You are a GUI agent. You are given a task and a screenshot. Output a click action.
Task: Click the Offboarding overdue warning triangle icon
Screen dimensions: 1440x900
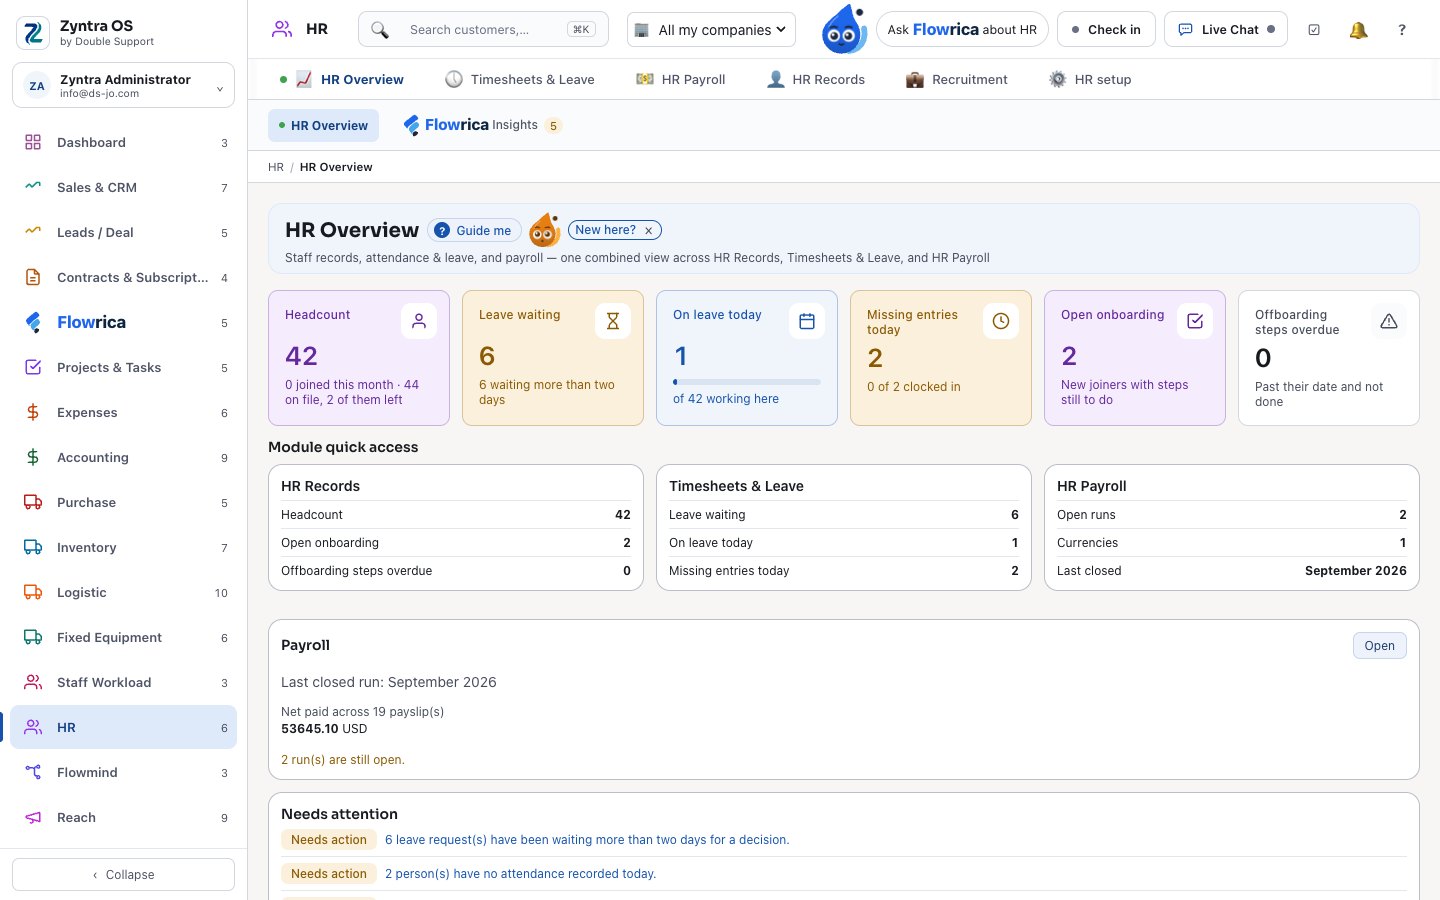tap(1389, 321)
